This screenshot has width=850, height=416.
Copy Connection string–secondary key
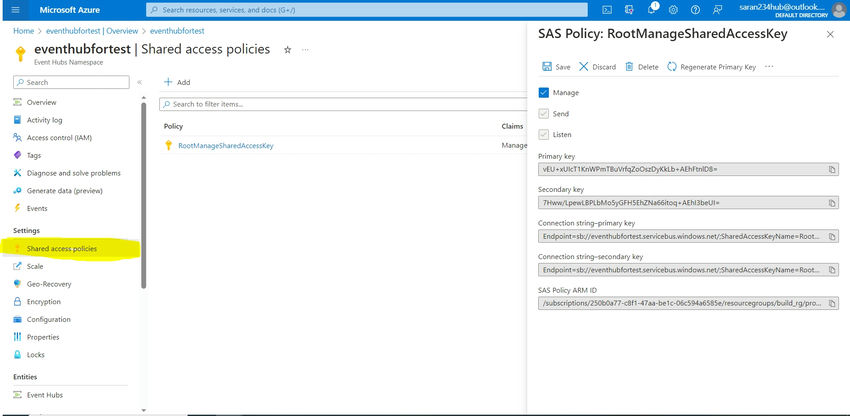pyautogui.click(x=832, y=270)
